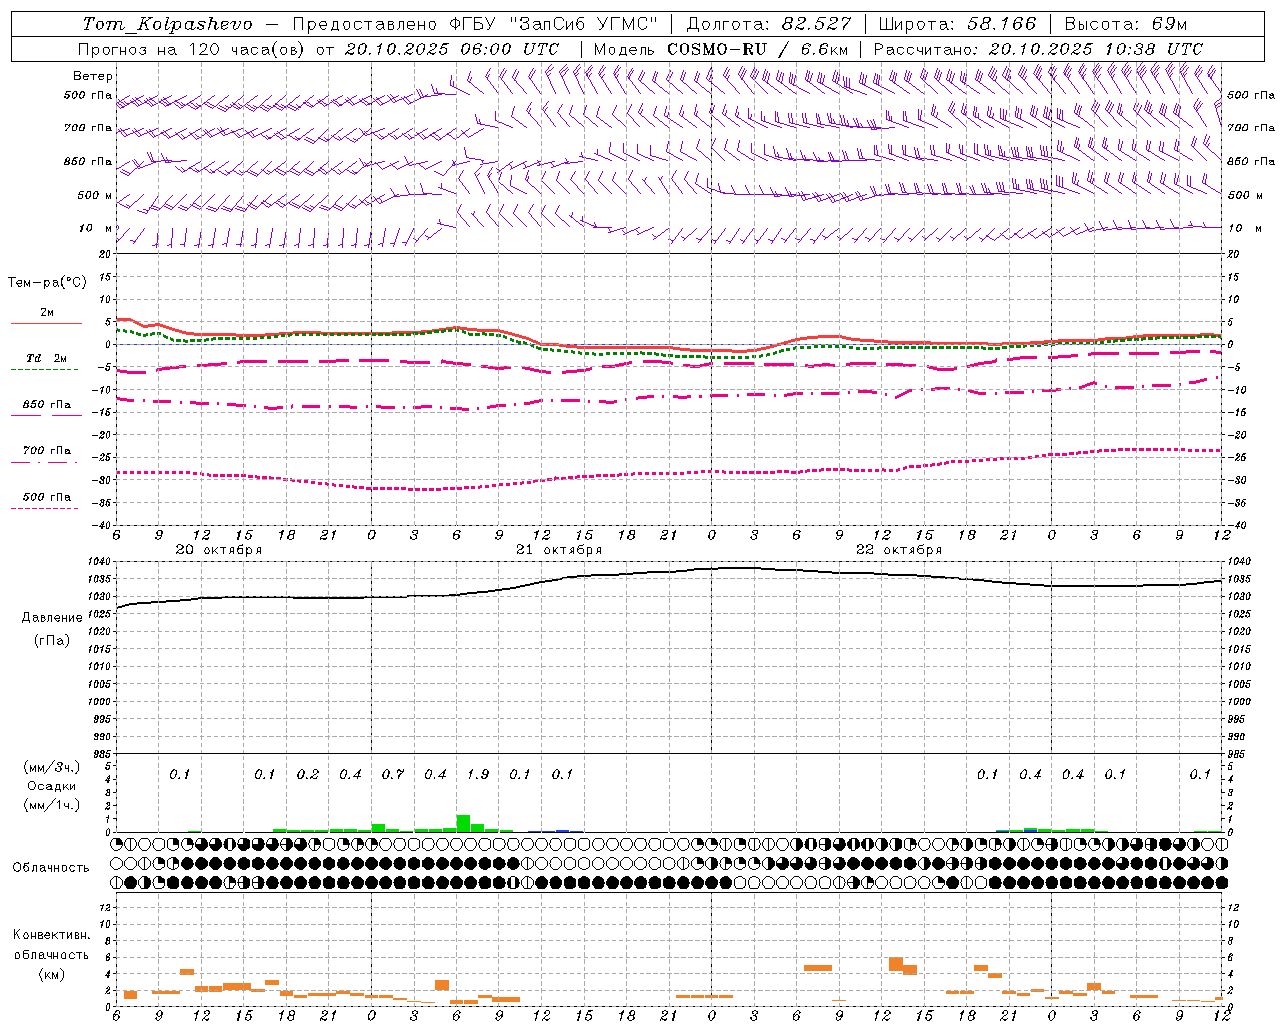Click the tallest green precipitation bar
Screen dimensions: 1280x1024
pos(463,823)
